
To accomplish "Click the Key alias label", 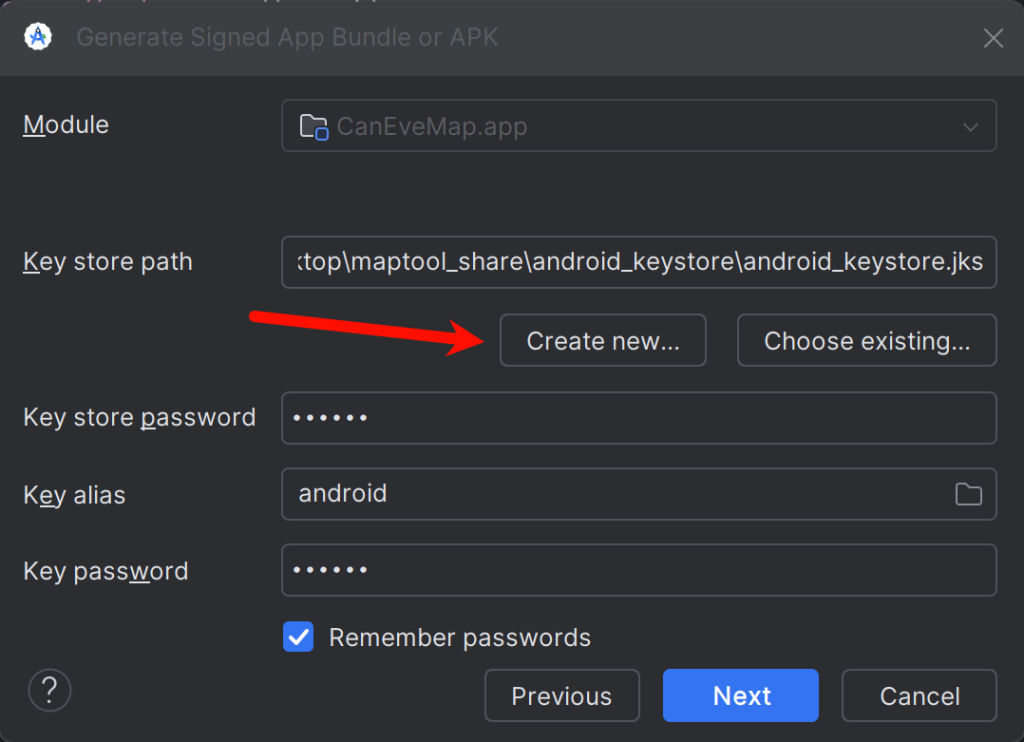I will click(x=75, y=495).
